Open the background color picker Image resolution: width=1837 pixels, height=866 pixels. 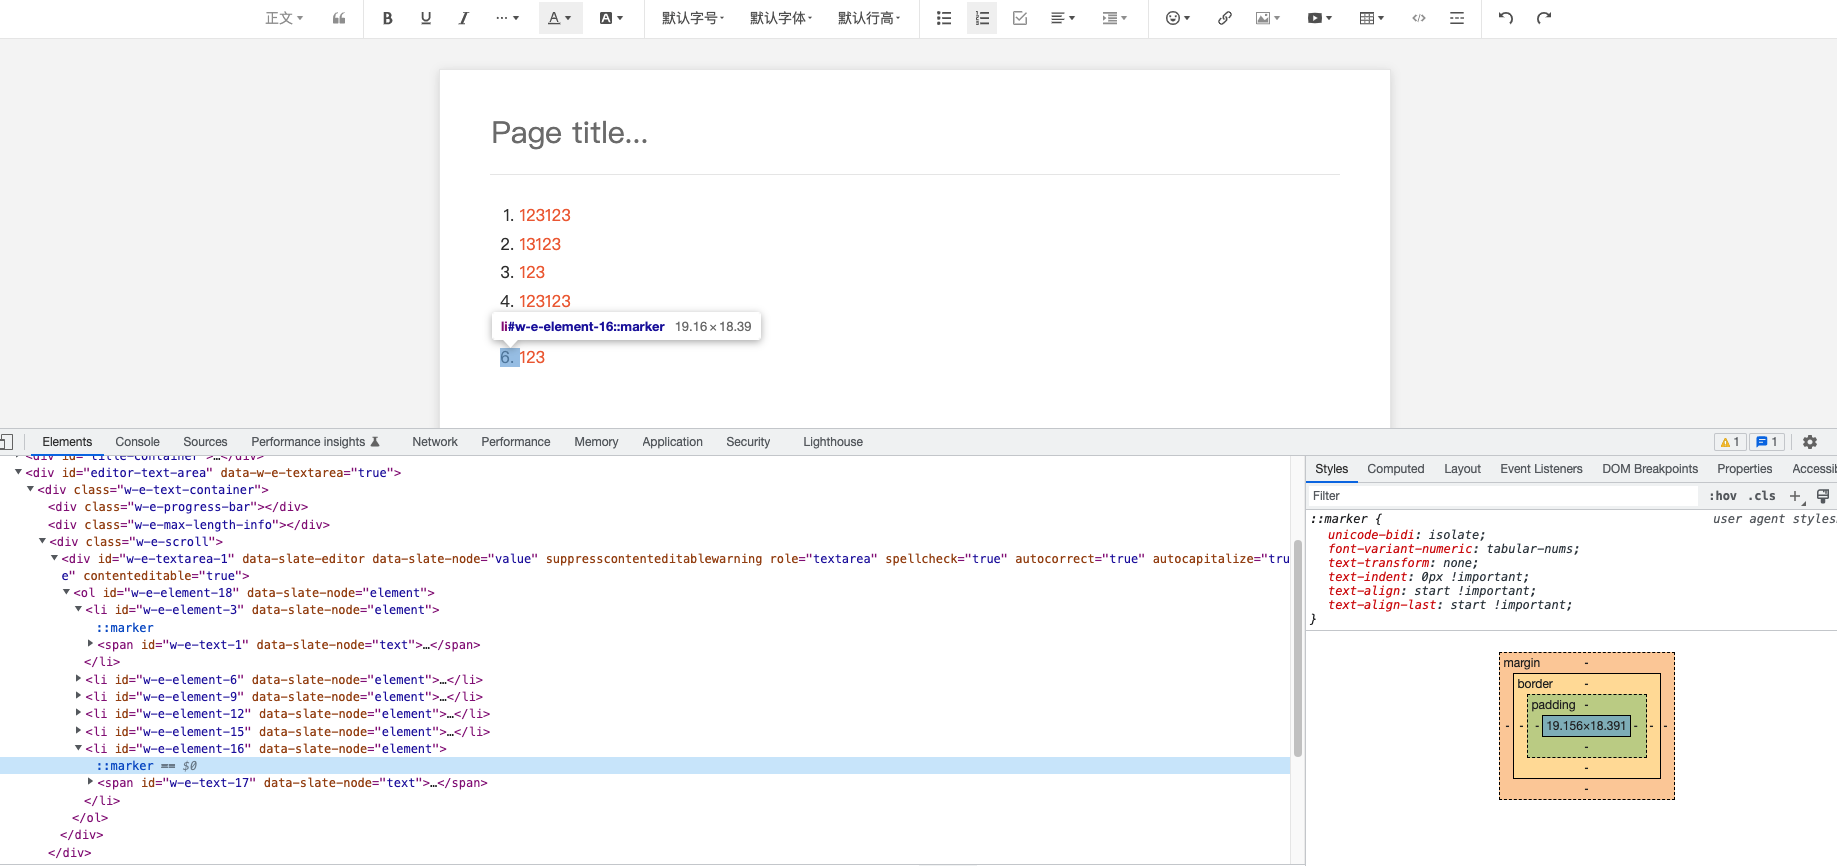click(x=610, y=18)
